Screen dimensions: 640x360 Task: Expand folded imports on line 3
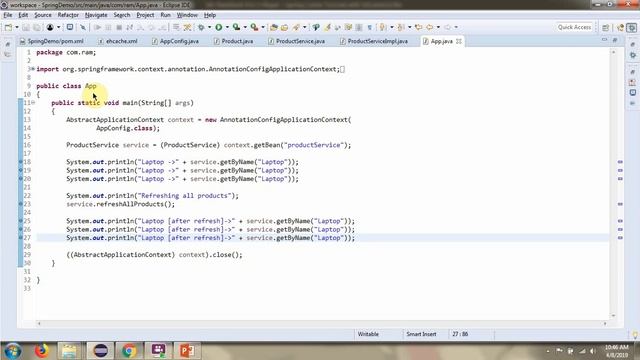(33, 69)
